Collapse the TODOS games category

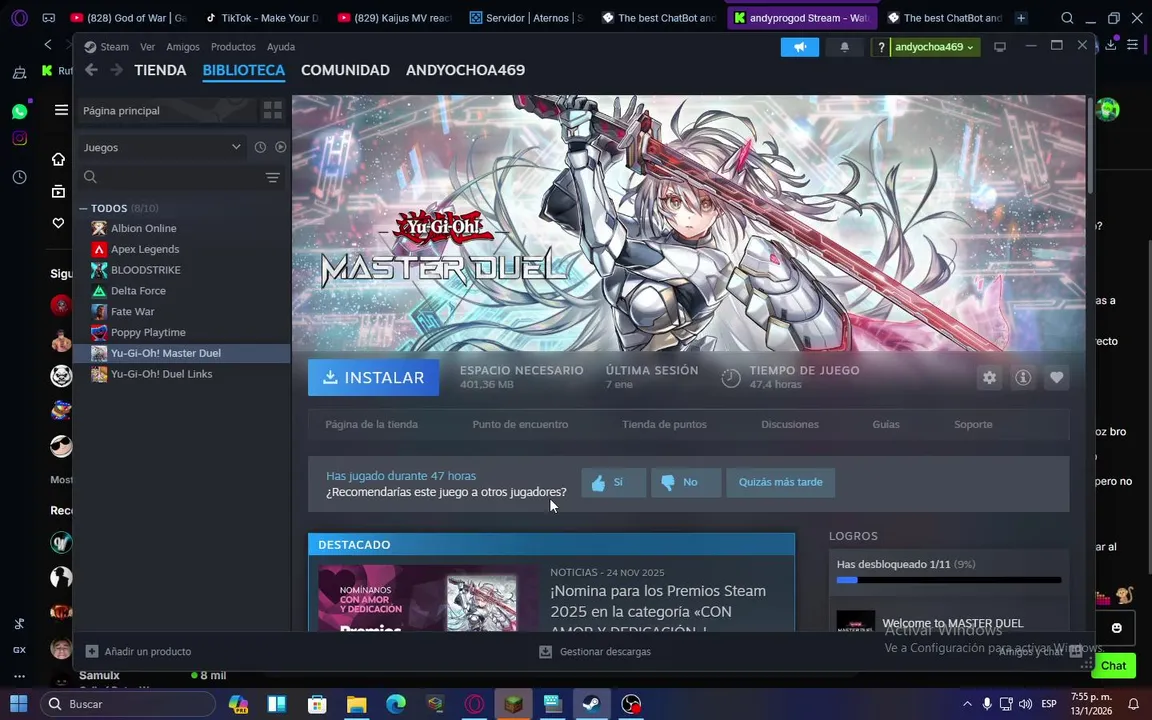point(83,209)
